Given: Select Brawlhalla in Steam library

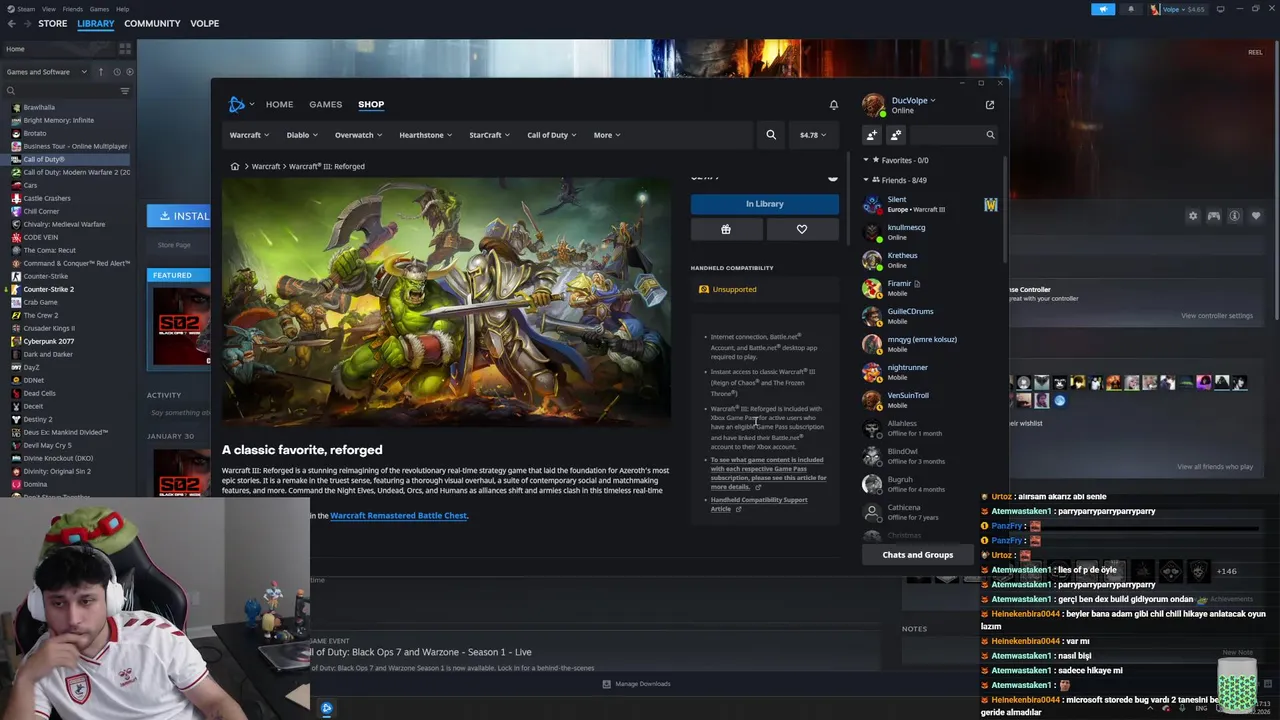Looking at the screenshot, I should (39, 107).
